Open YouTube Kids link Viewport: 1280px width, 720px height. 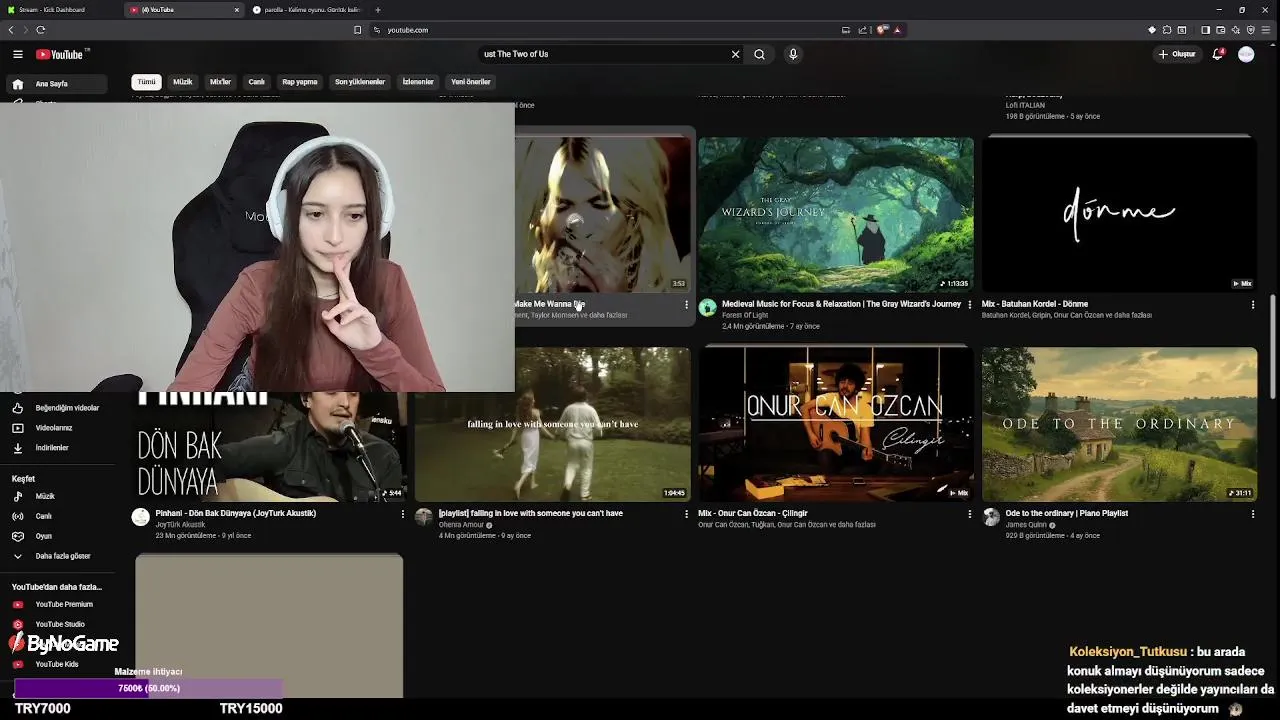(x=55, y=664)
